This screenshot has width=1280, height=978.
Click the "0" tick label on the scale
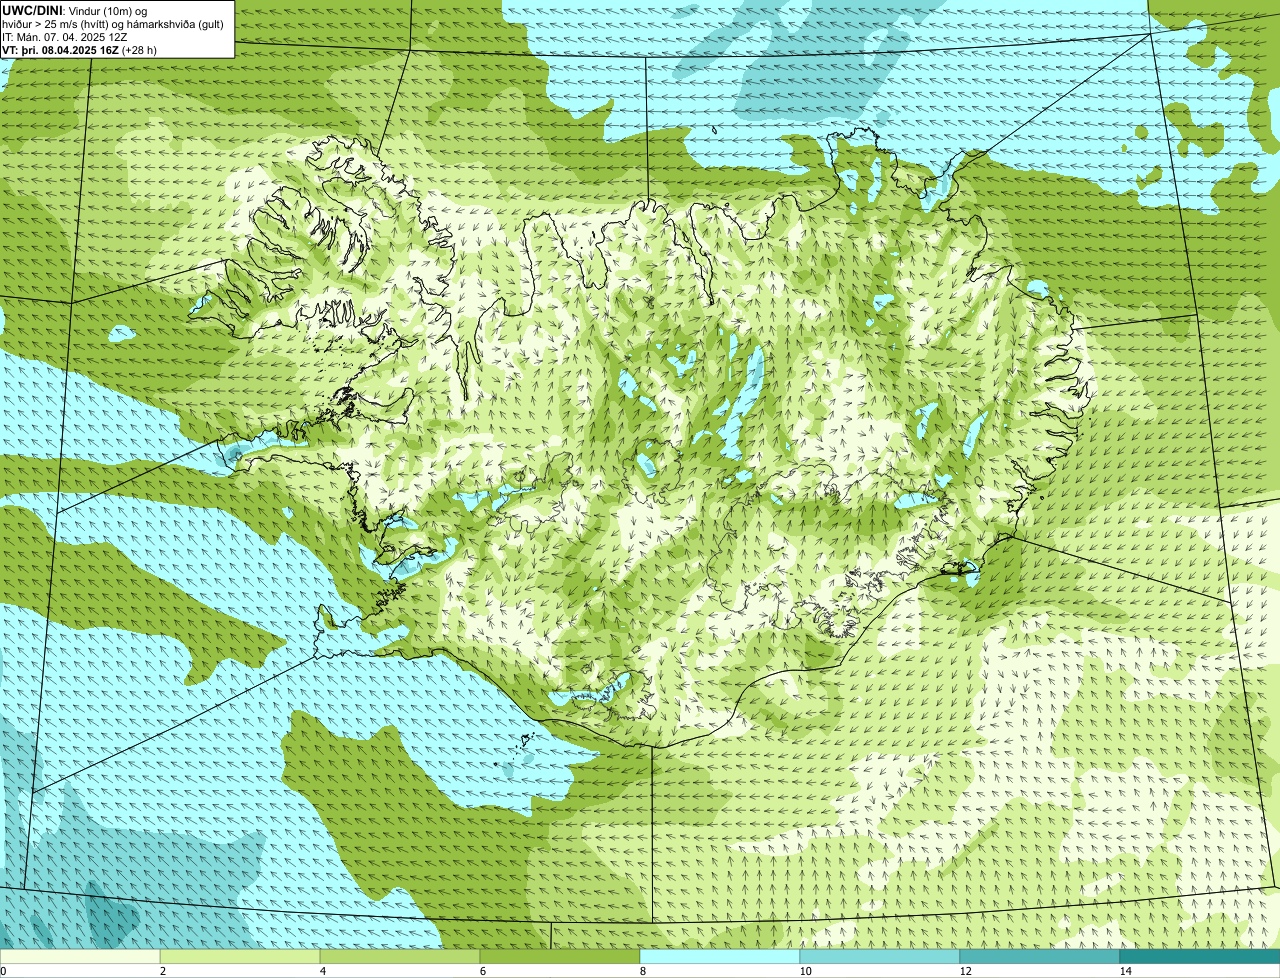tap(3, 971)
